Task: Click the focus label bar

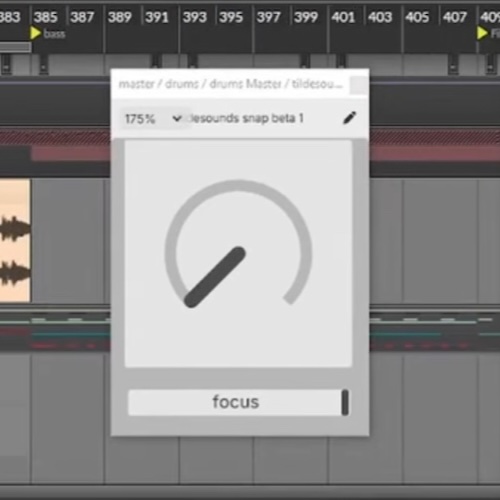Action: pos(235,402)
